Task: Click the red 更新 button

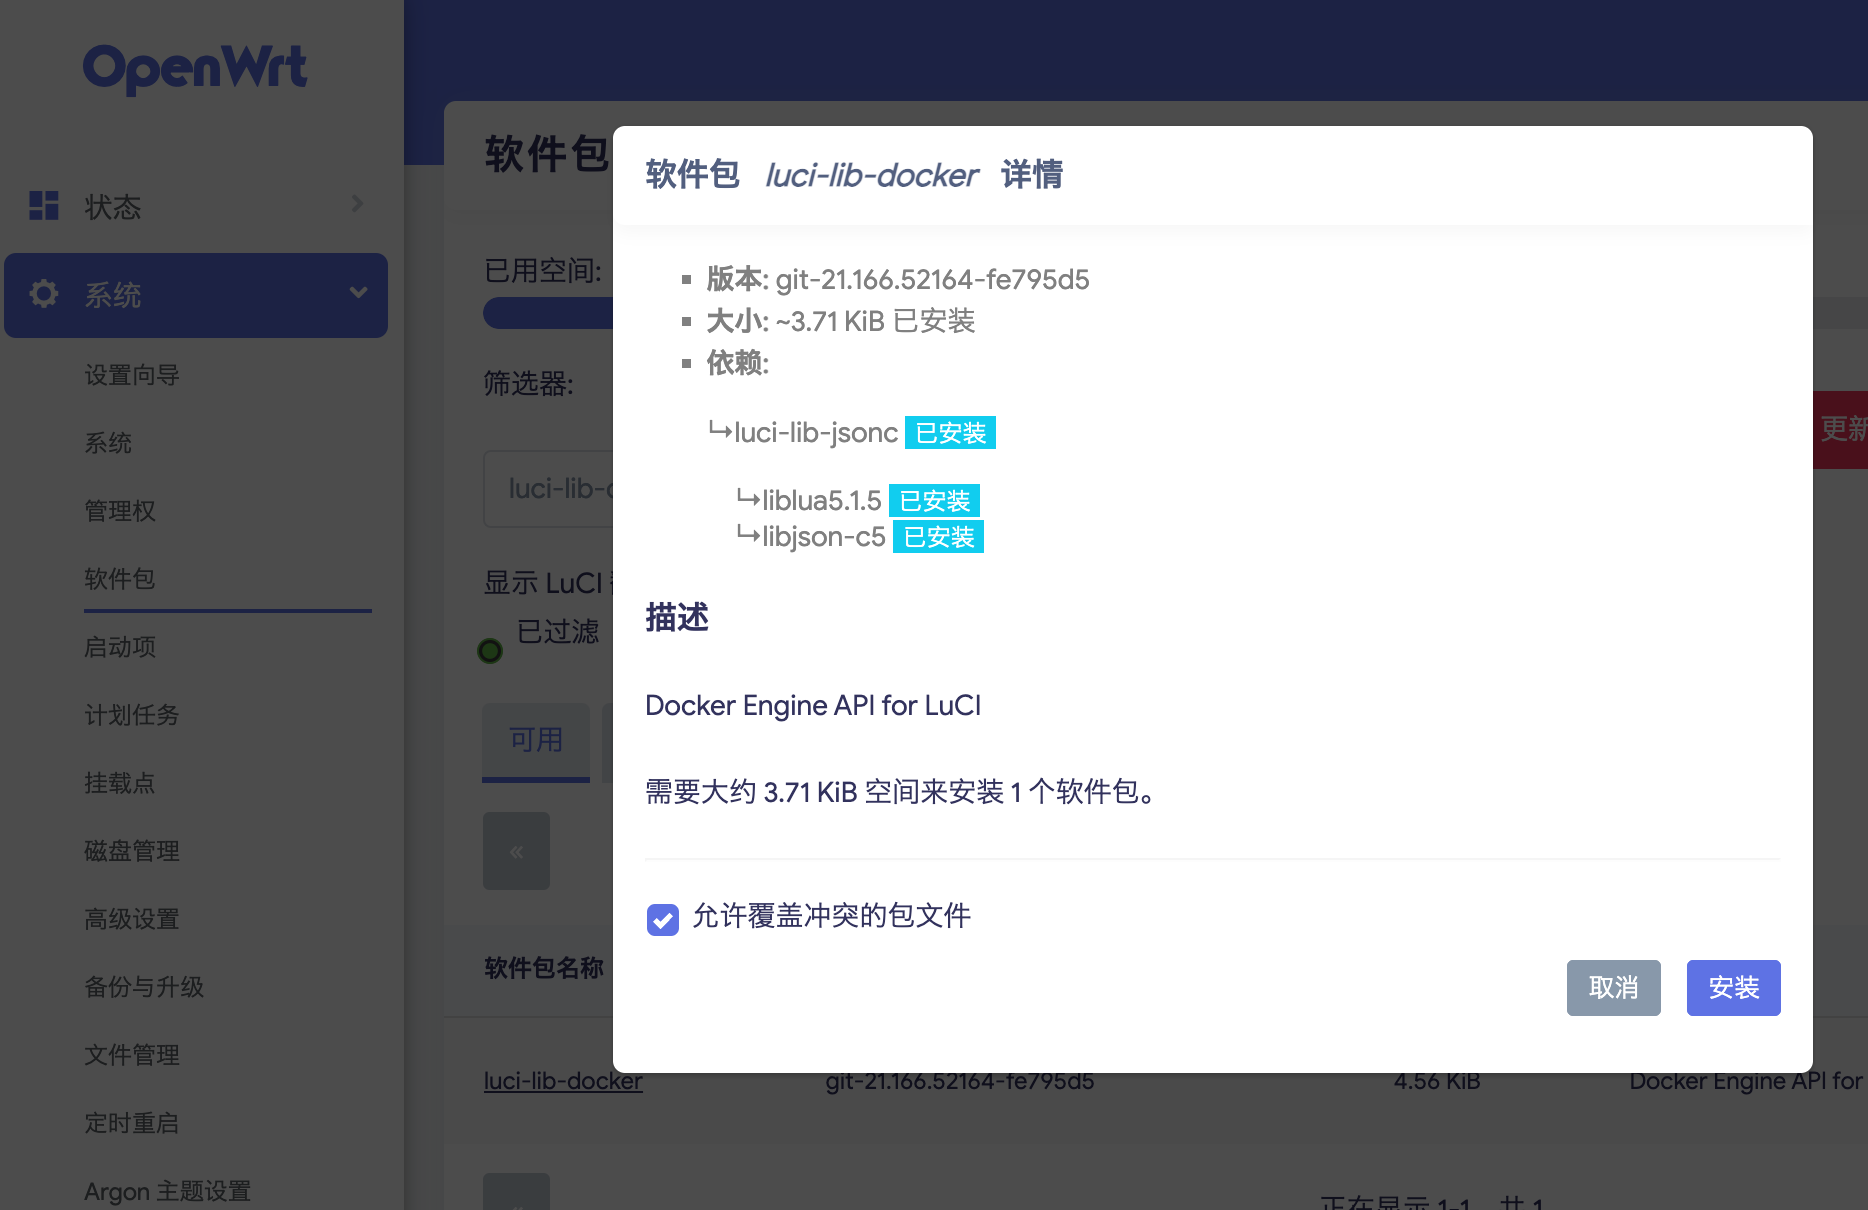Action: click(1840, 430)
